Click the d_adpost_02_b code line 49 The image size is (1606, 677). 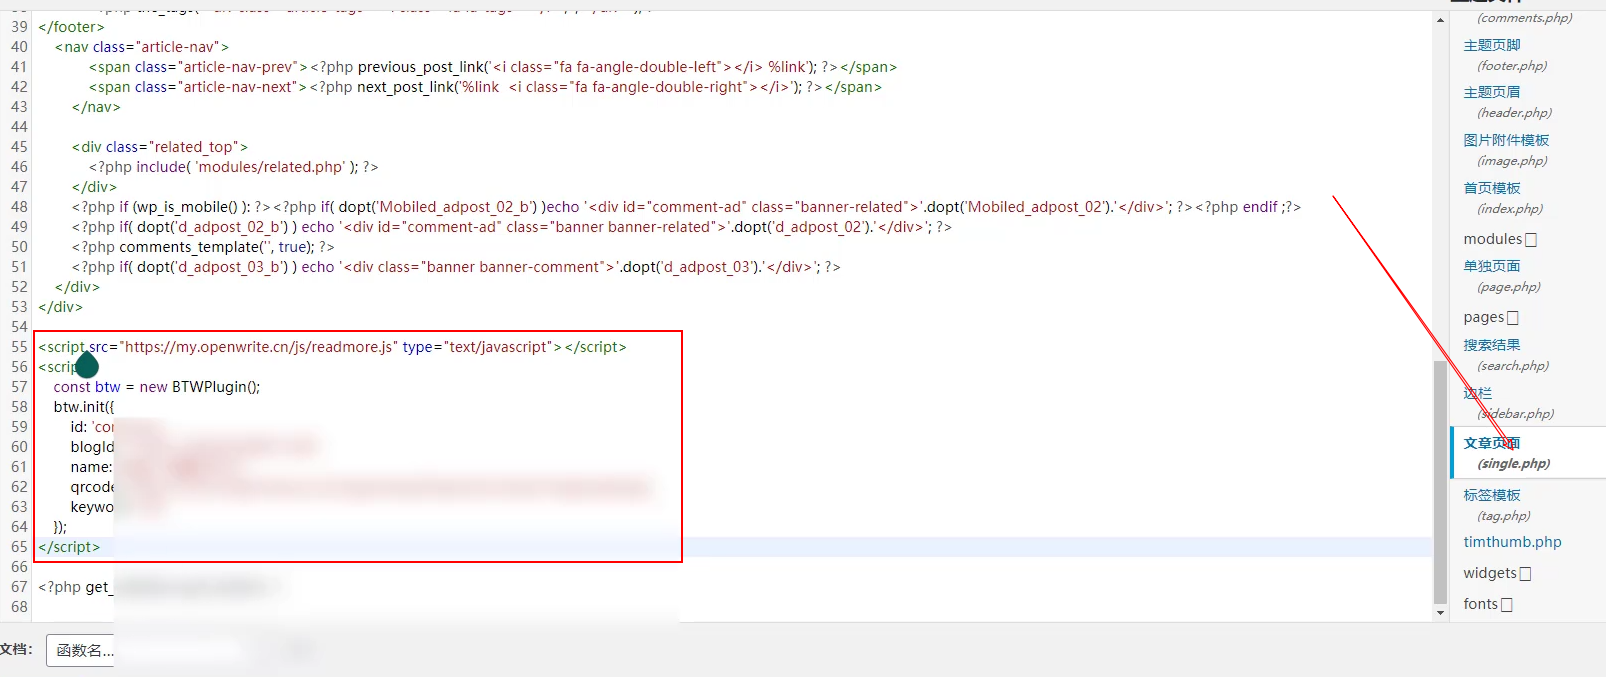511,227
